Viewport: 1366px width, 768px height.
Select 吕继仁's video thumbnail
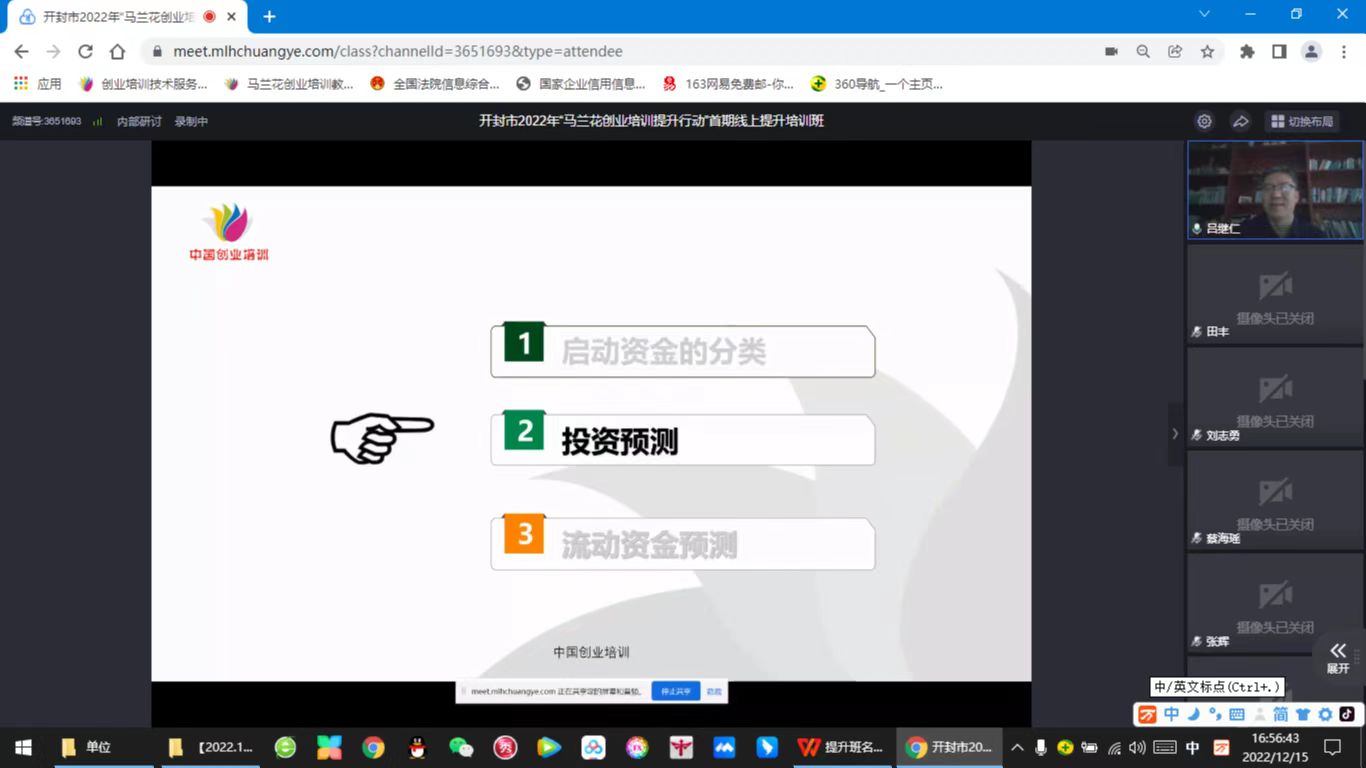[1275, 190]
